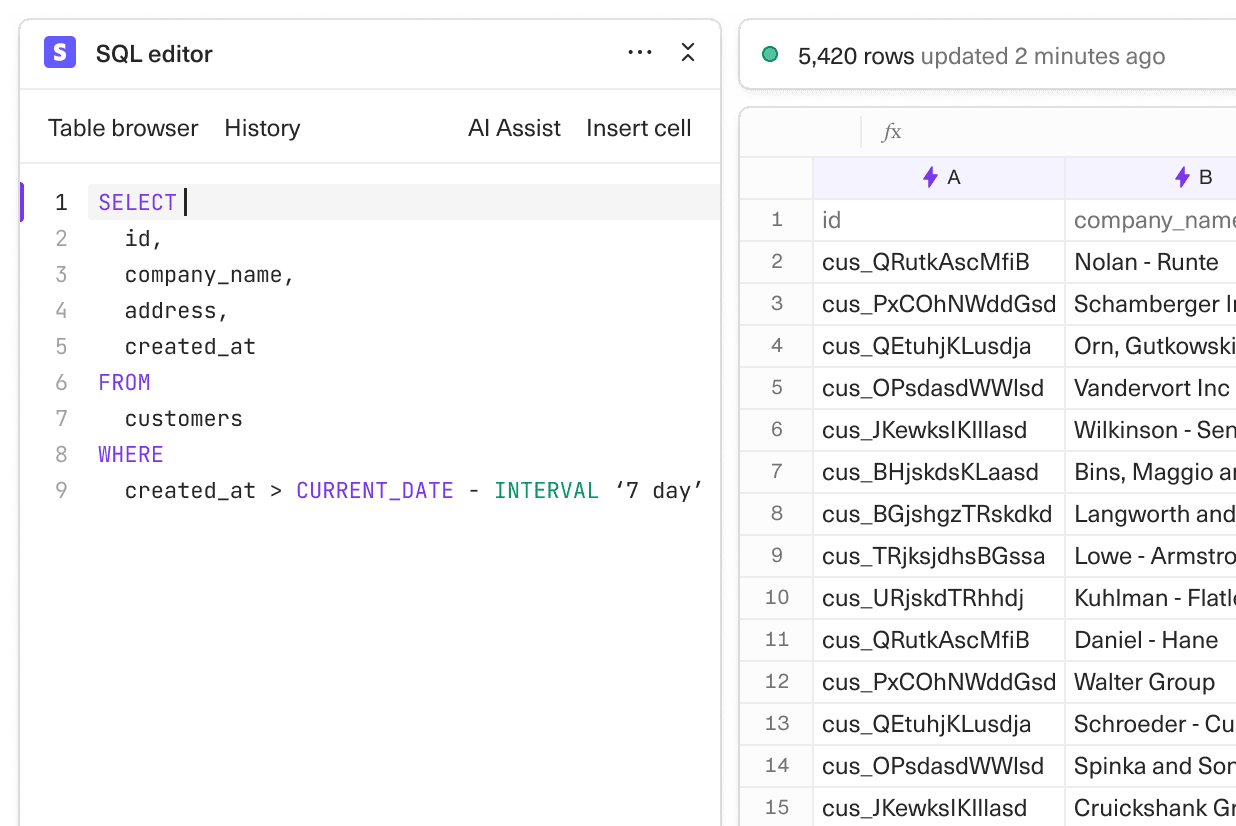Switch to the History tab

tap(262, 128)
